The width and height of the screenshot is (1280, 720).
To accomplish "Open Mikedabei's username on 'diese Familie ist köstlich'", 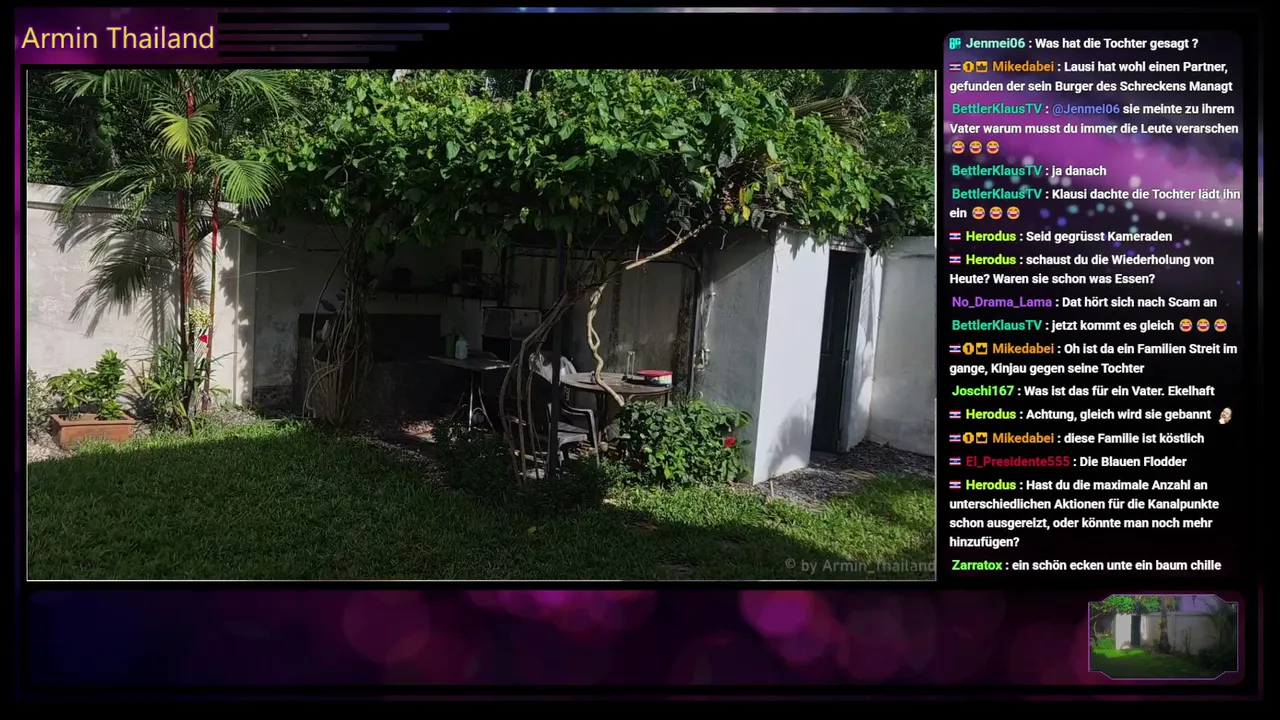I will pyautogui.click(x=1023, y=438).
